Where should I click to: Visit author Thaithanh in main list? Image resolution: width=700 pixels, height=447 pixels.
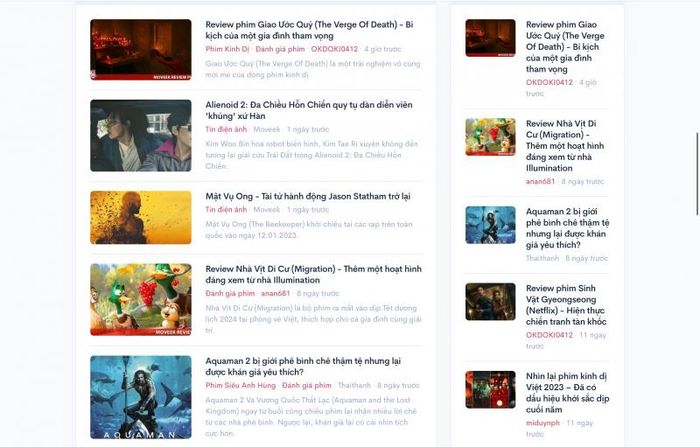pos(354,385)
